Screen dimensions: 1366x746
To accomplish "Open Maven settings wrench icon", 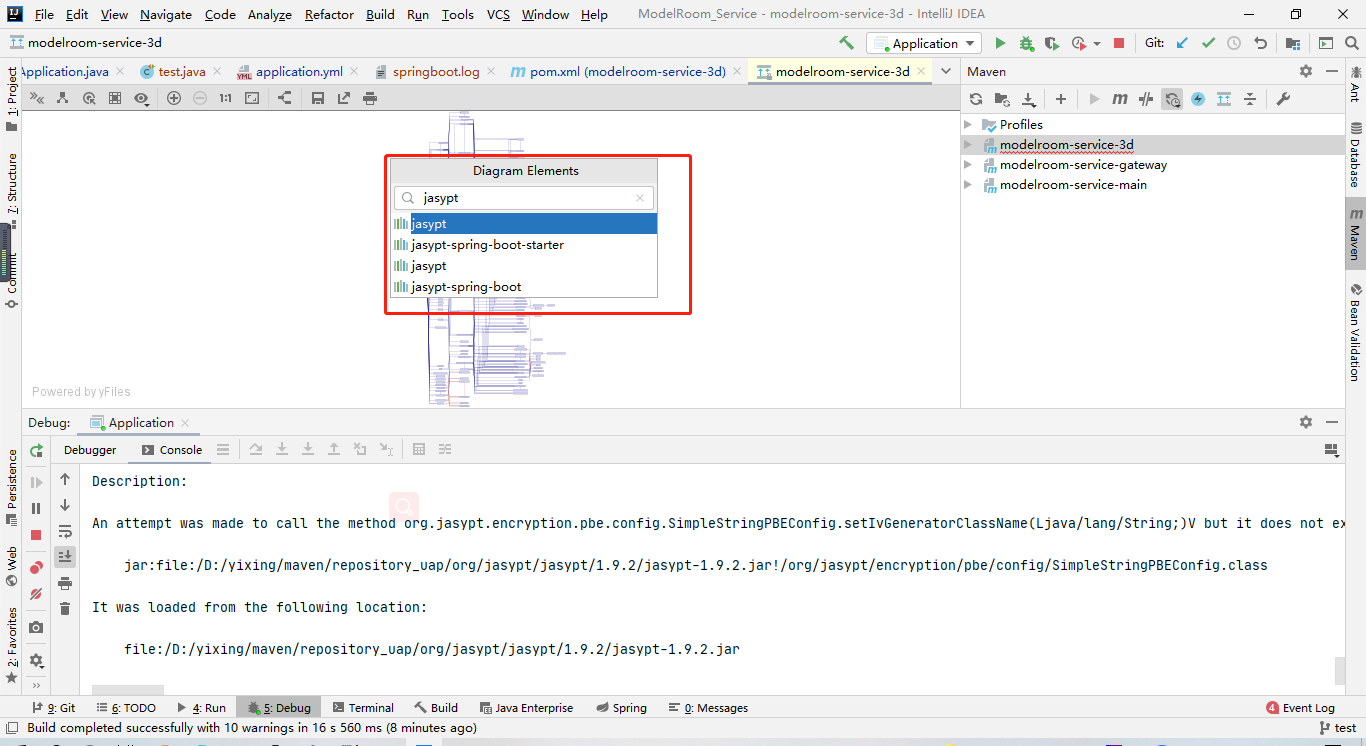I will tap(1283, 99).
